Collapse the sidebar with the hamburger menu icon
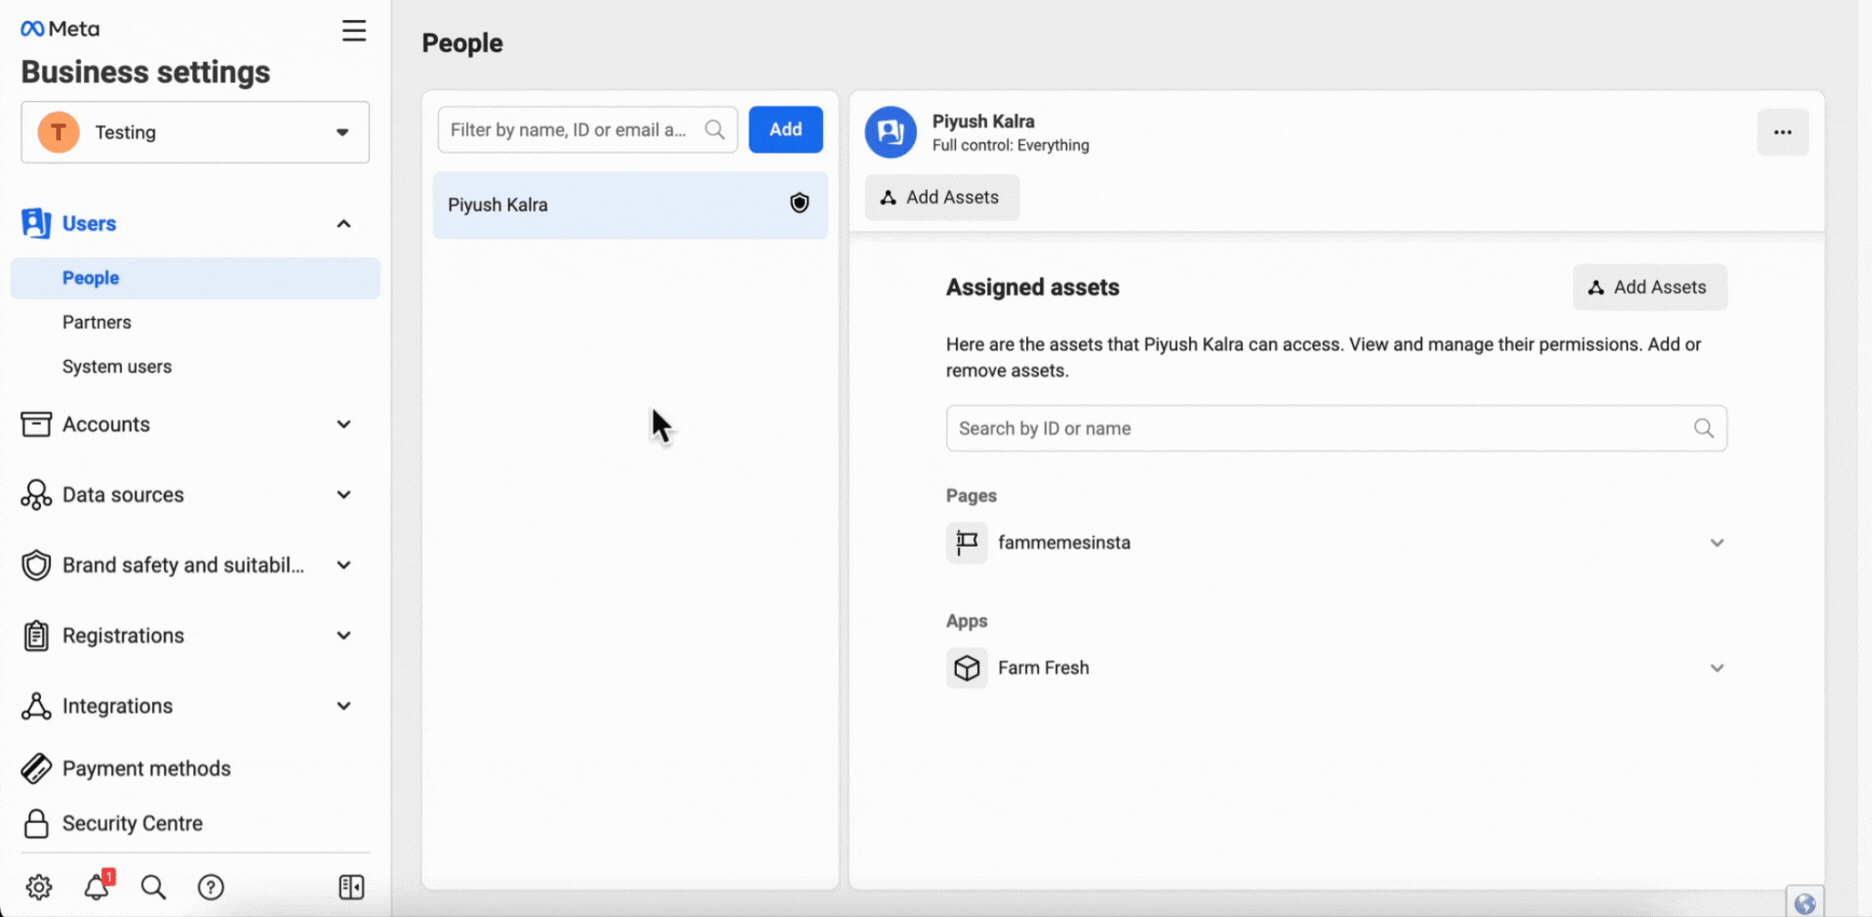 point(354,31)
